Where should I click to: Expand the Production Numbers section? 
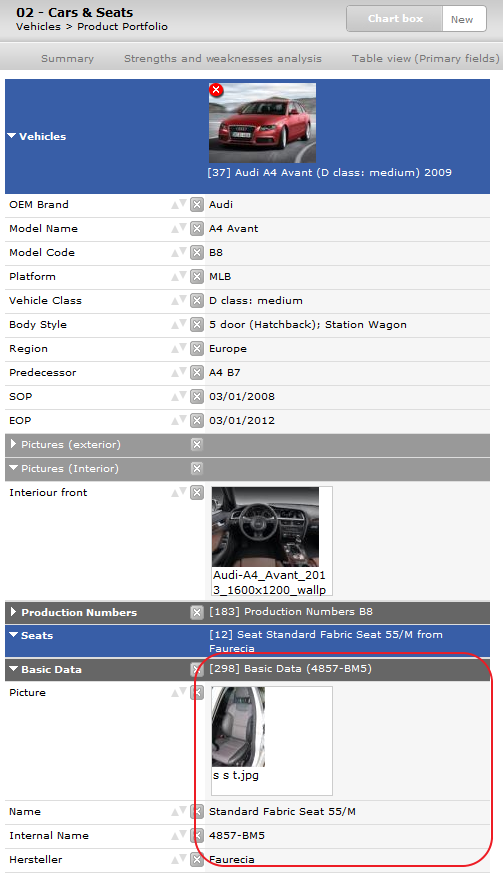pos(14,612)
